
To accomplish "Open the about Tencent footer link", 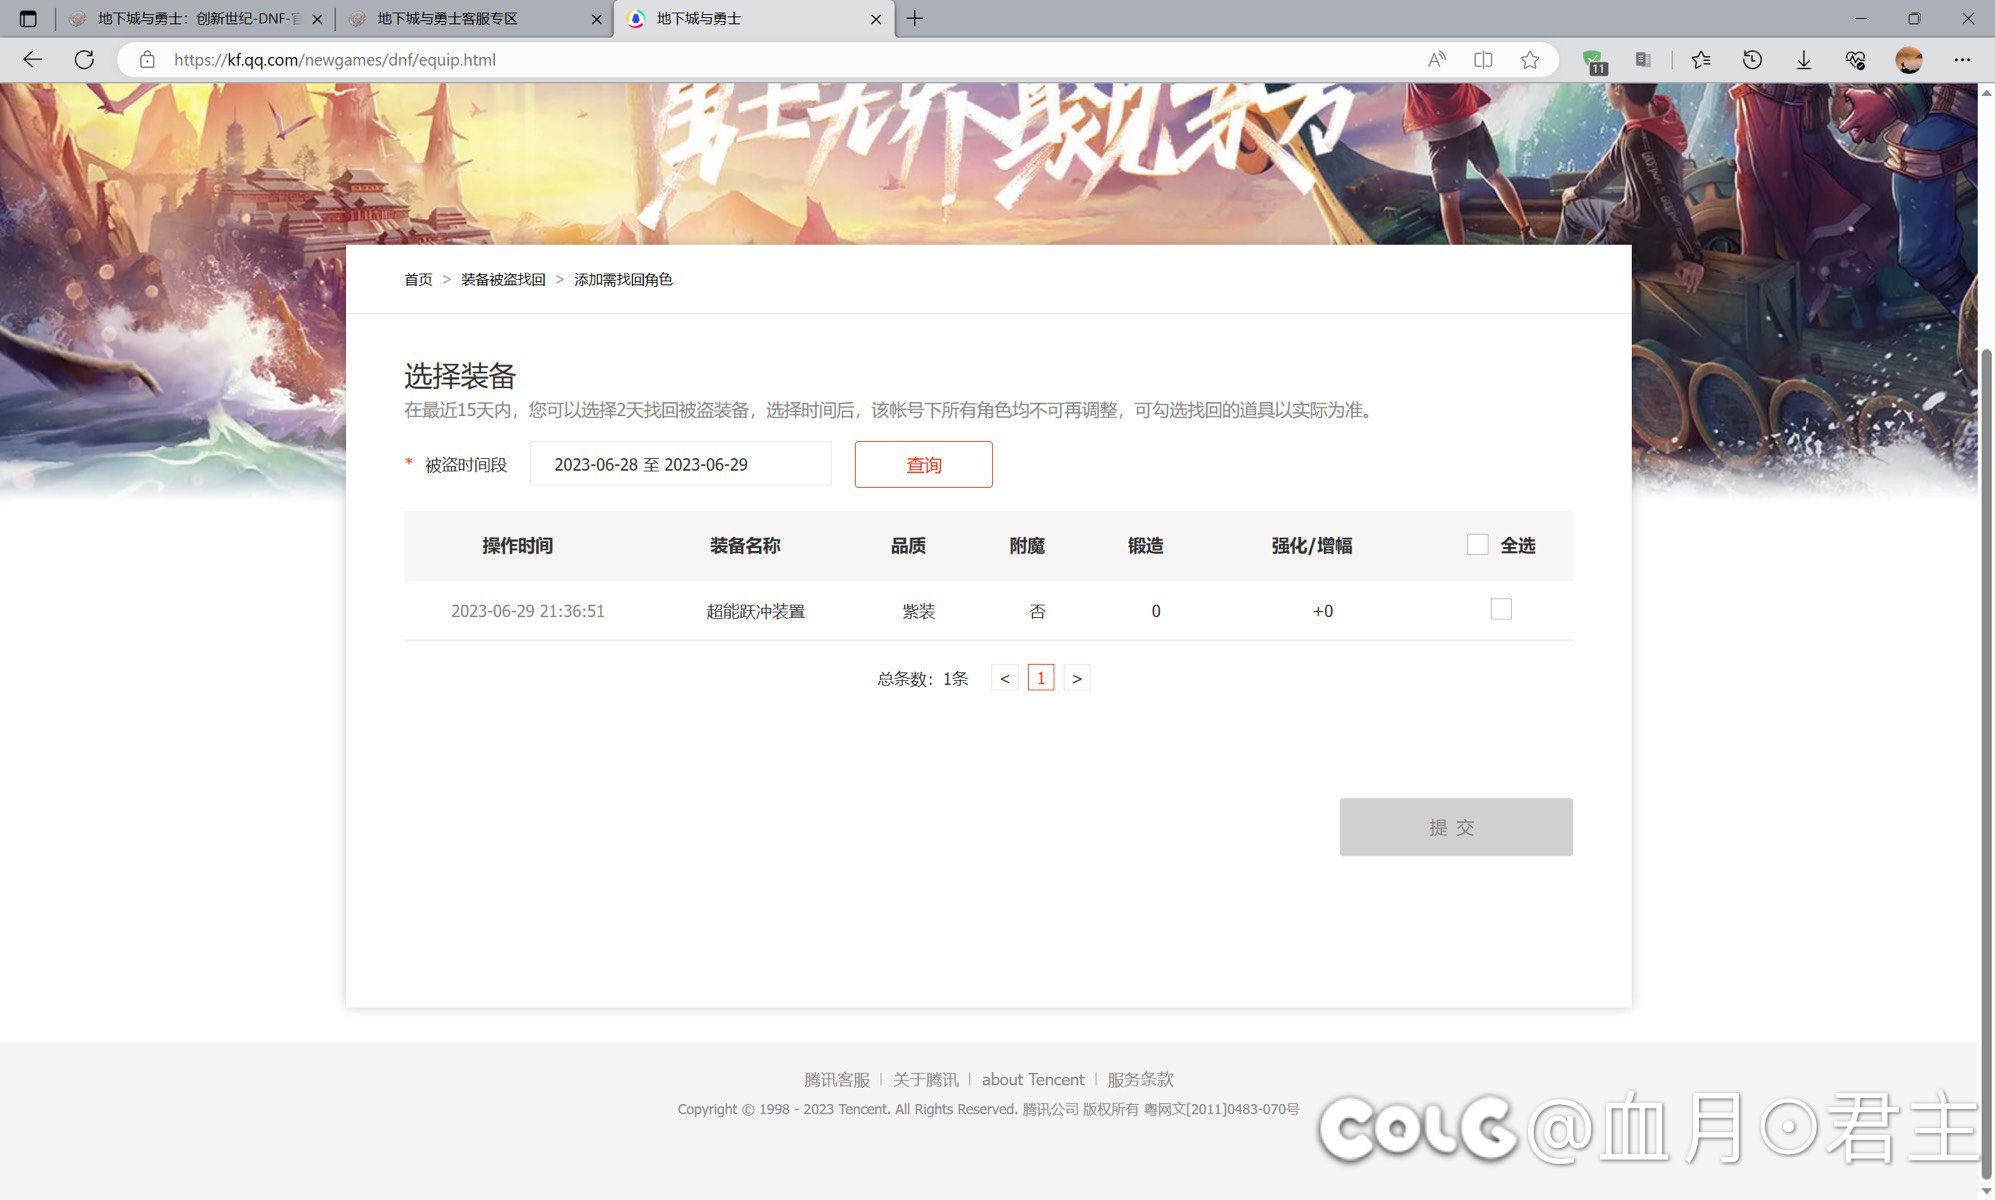I will pos(1033,1079).
